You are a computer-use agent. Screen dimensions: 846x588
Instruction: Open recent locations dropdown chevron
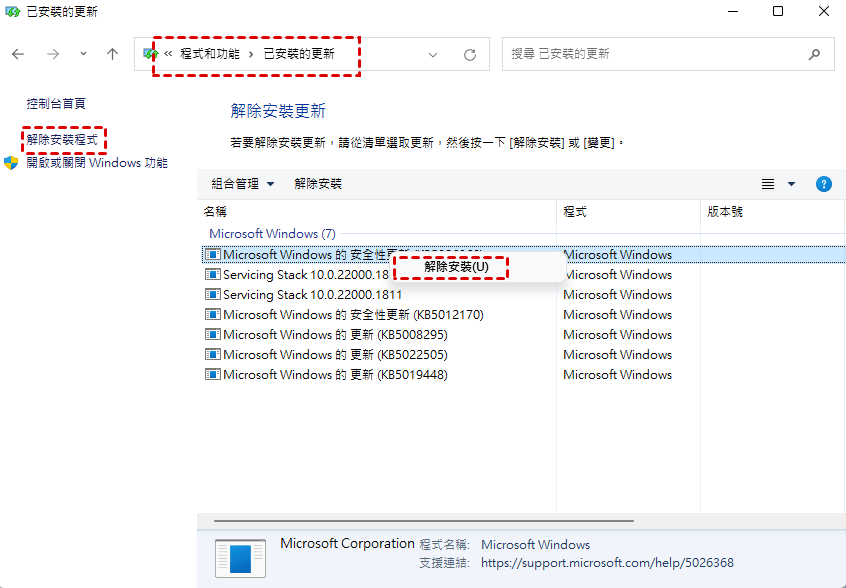pos(83,53)
